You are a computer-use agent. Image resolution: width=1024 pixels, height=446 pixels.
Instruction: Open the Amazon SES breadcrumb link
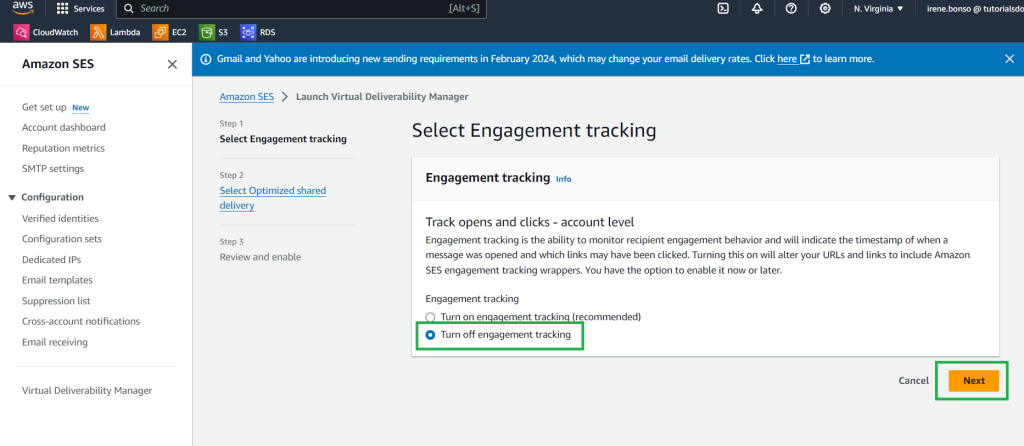[x=247, y=97]
